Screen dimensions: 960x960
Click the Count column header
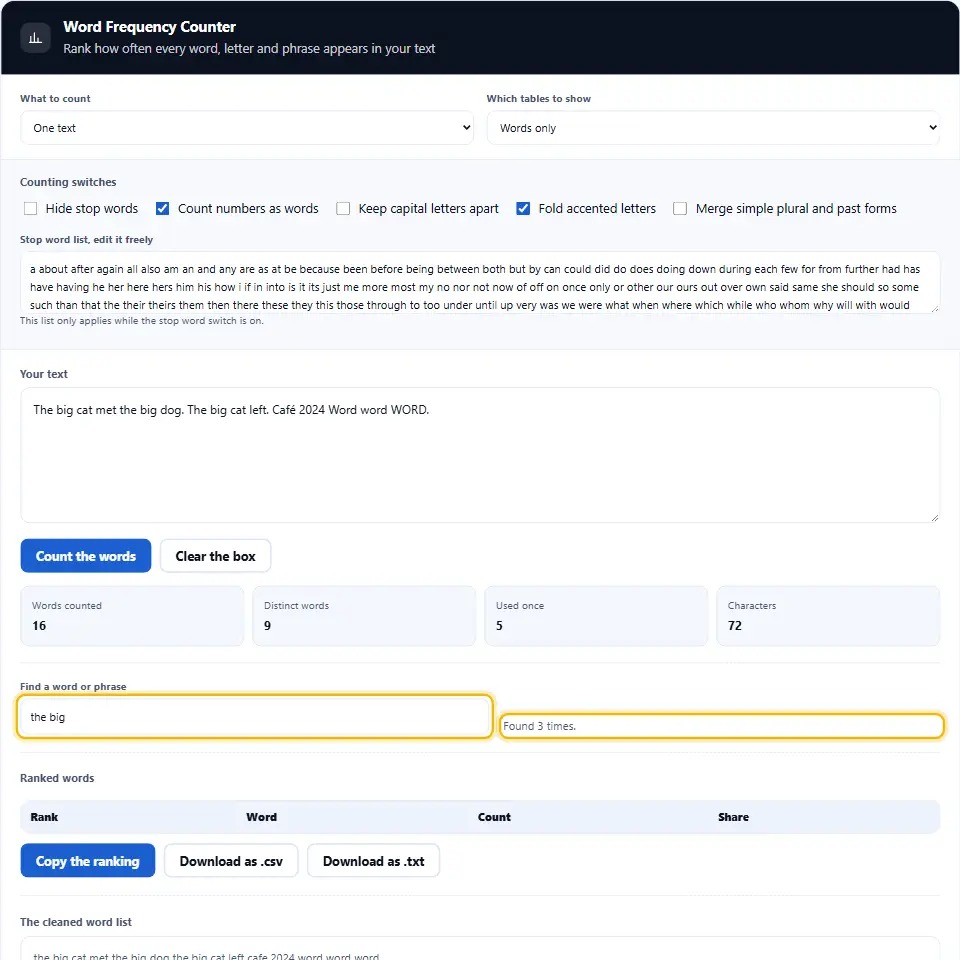(494, 817)
